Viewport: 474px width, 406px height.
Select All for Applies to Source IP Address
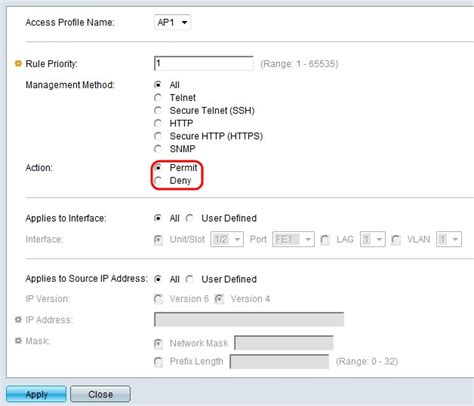158,279
